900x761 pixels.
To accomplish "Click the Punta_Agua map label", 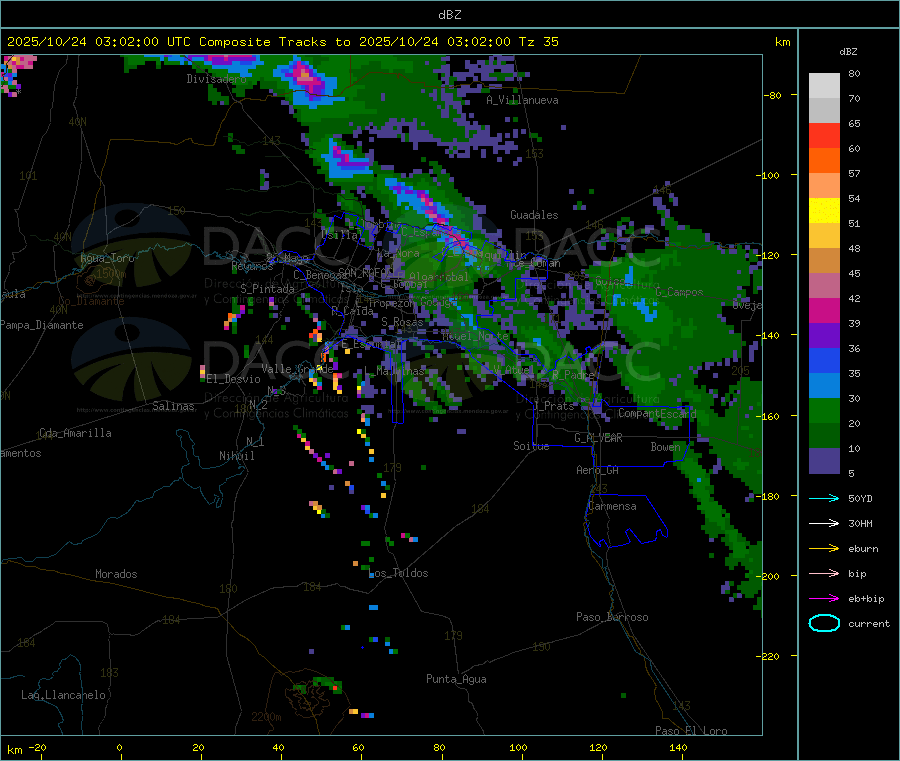I will pyautogui.click(x=456, y=679).
